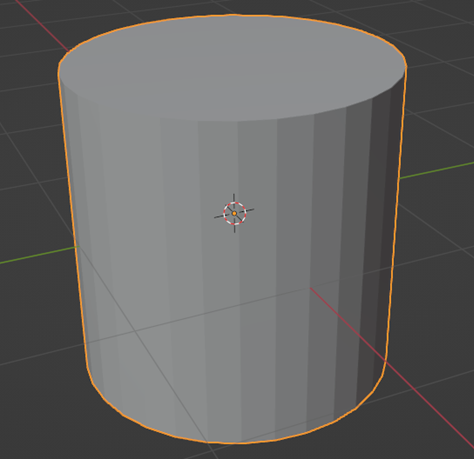Click the orange selection outline at cylinder's bottom
Image resolution: width=474 pixels, height=459 pixels.
(233, 443)
